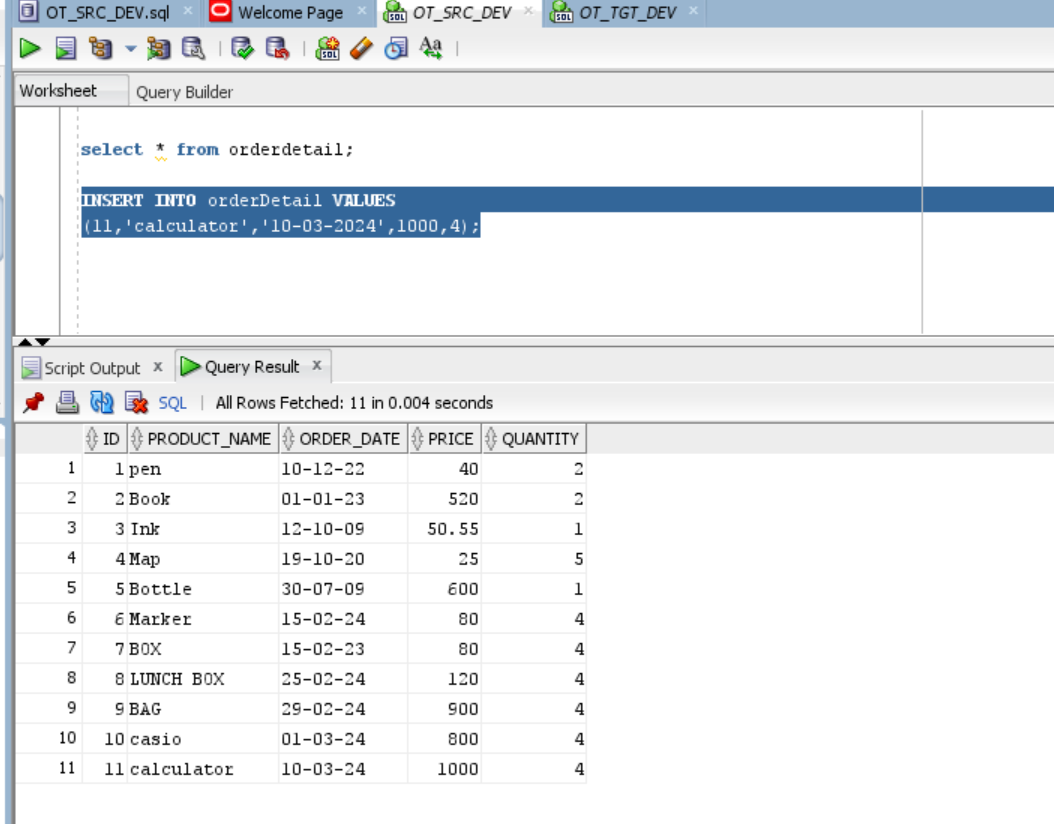Click the order date 10-12-22 cell

point(343,468)
